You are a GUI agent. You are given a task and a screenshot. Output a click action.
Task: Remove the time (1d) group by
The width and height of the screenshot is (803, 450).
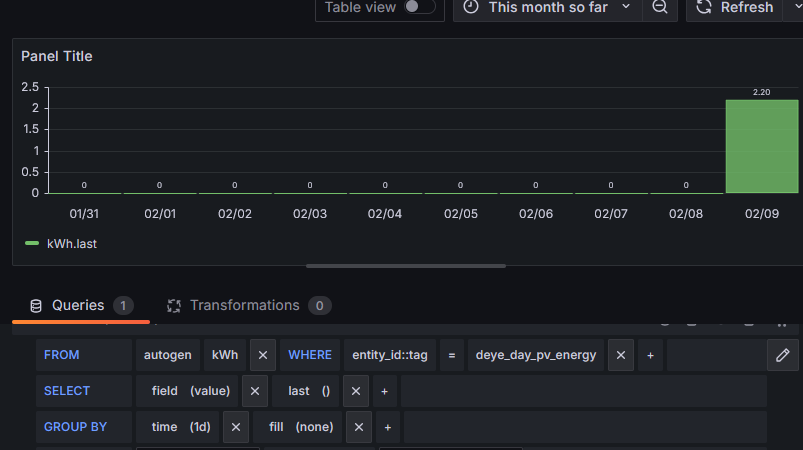[x=235, y=427]
